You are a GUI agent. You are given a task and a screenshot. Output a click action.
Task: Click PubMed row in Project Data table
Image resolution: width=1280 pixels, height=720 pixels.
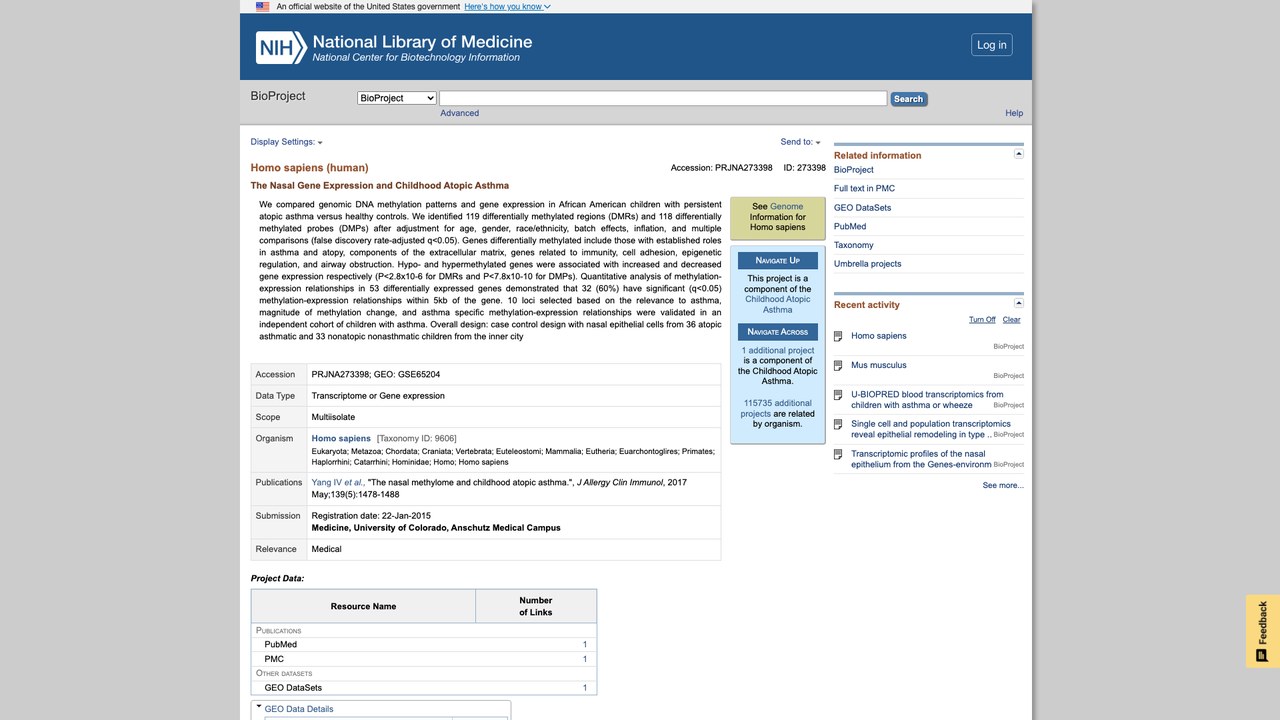[x=424, y=645]
